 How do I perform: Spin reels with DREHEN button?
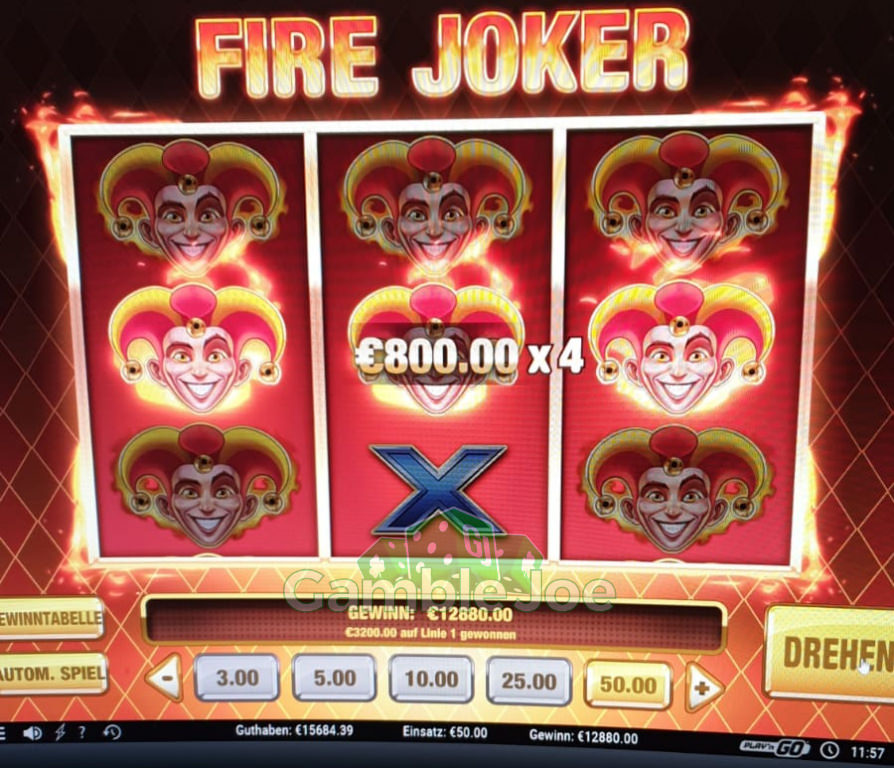click(x=831, y=655)
